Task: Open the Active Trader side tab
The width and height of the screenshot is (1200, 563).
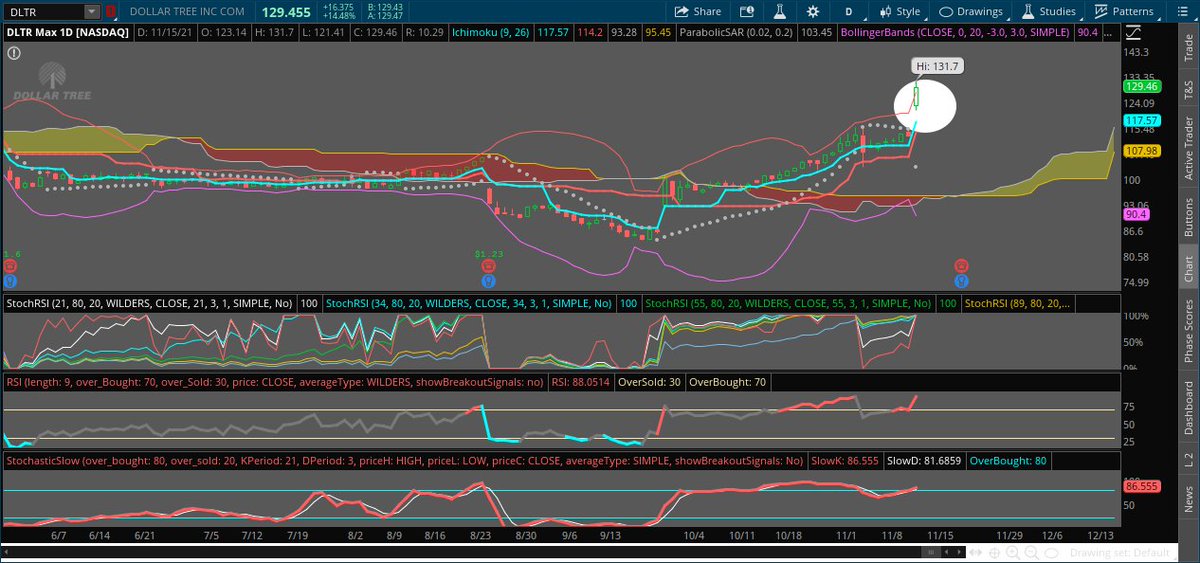Action: 1187,149
